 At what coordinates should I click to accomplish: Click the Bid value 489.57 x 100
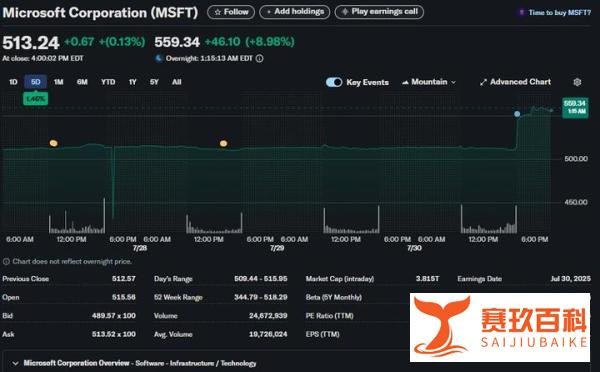coord(114,316)
